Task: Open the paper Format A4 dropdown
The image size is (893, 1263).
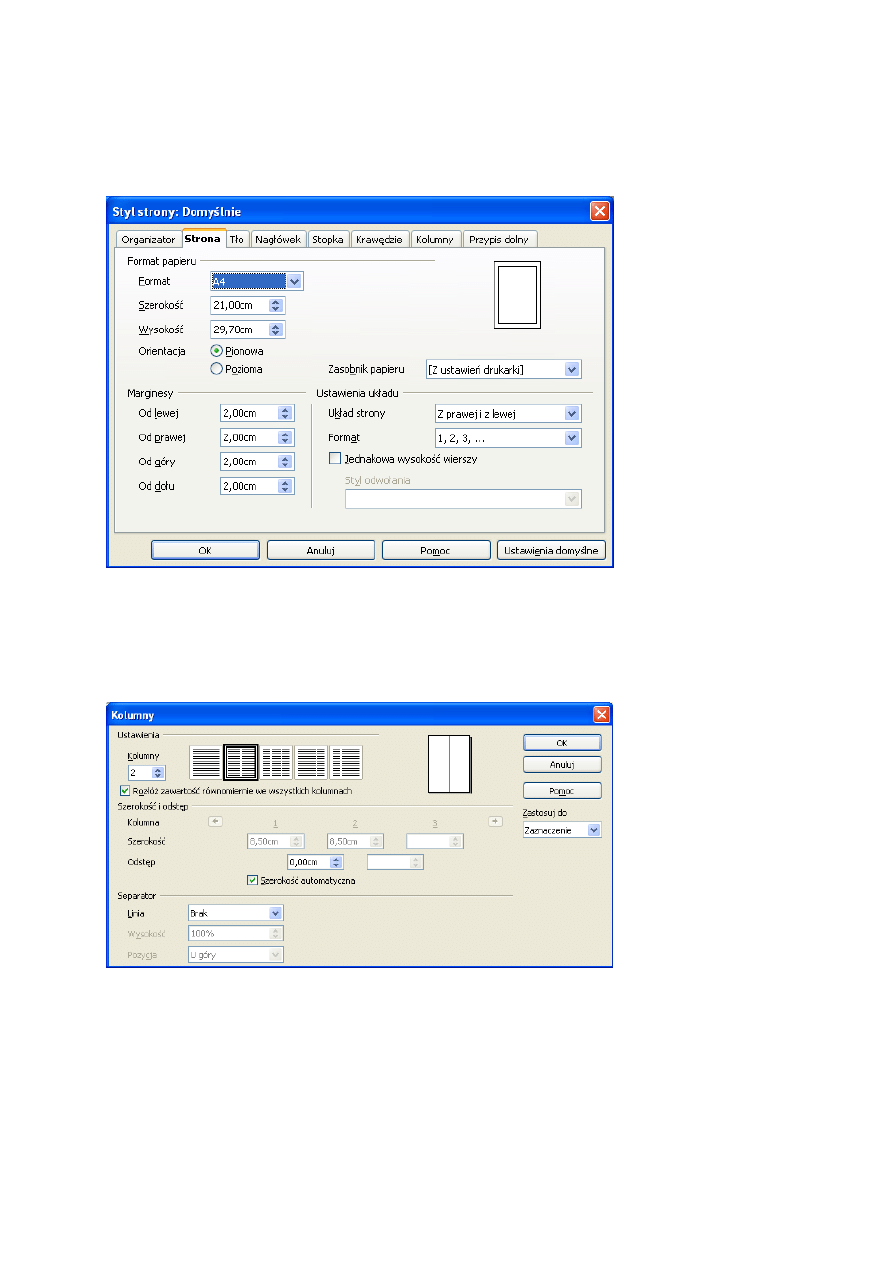Action: [294, 282]
